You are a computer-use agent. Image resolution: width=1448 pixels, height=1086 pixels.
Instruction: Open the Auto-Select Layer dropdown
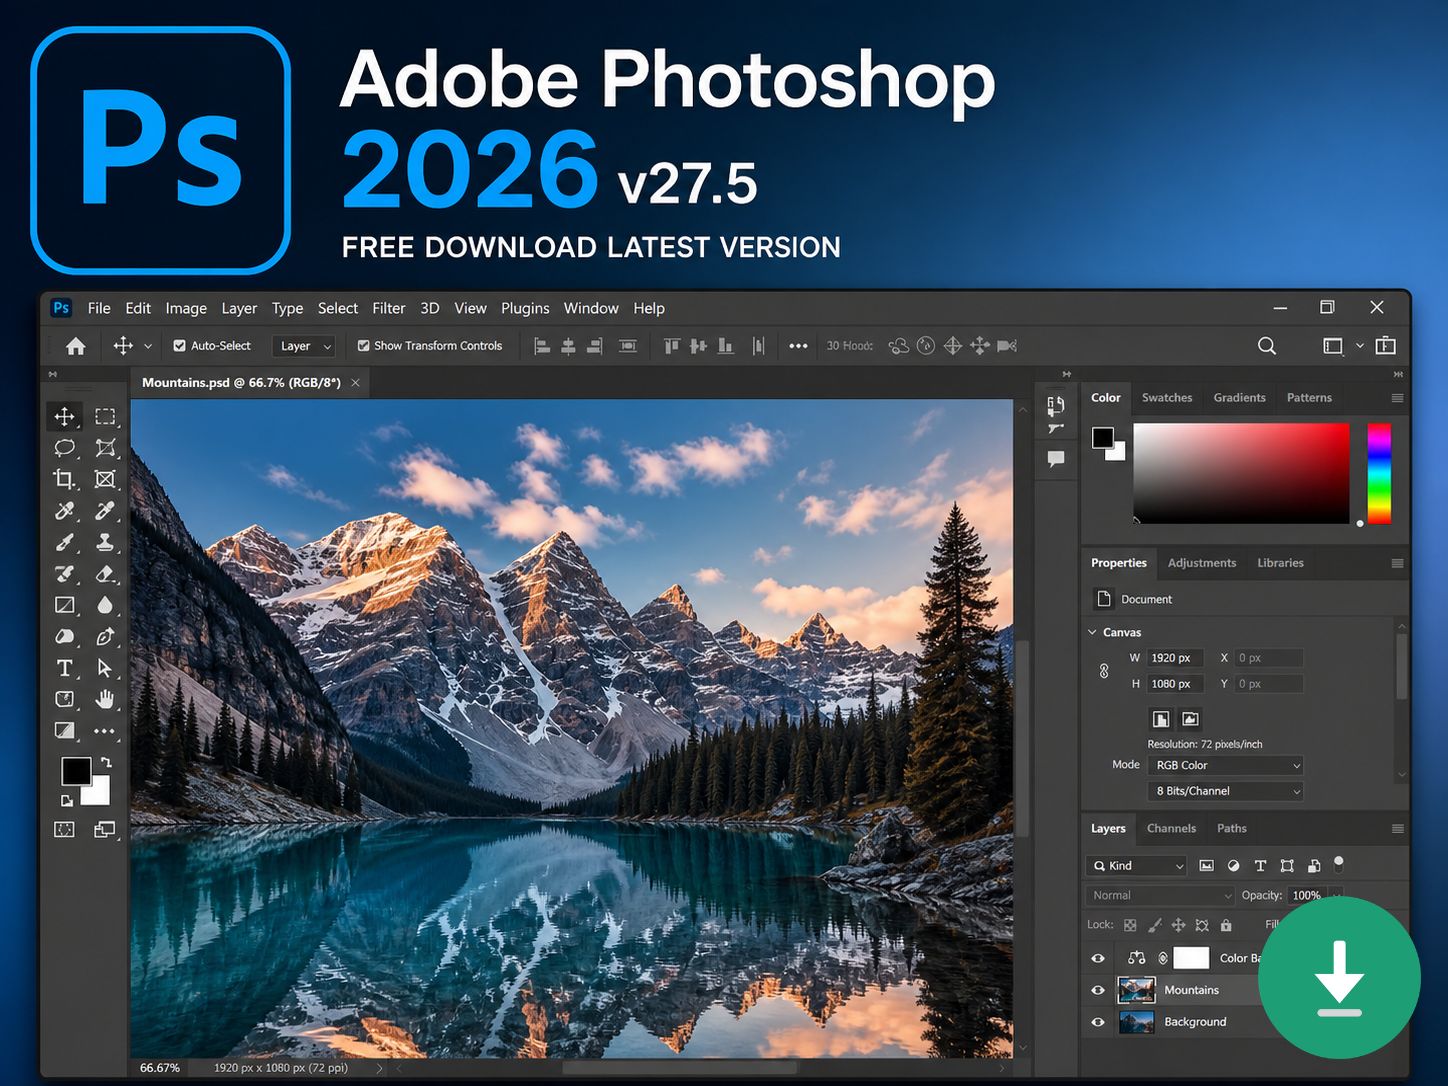(303, 346)
